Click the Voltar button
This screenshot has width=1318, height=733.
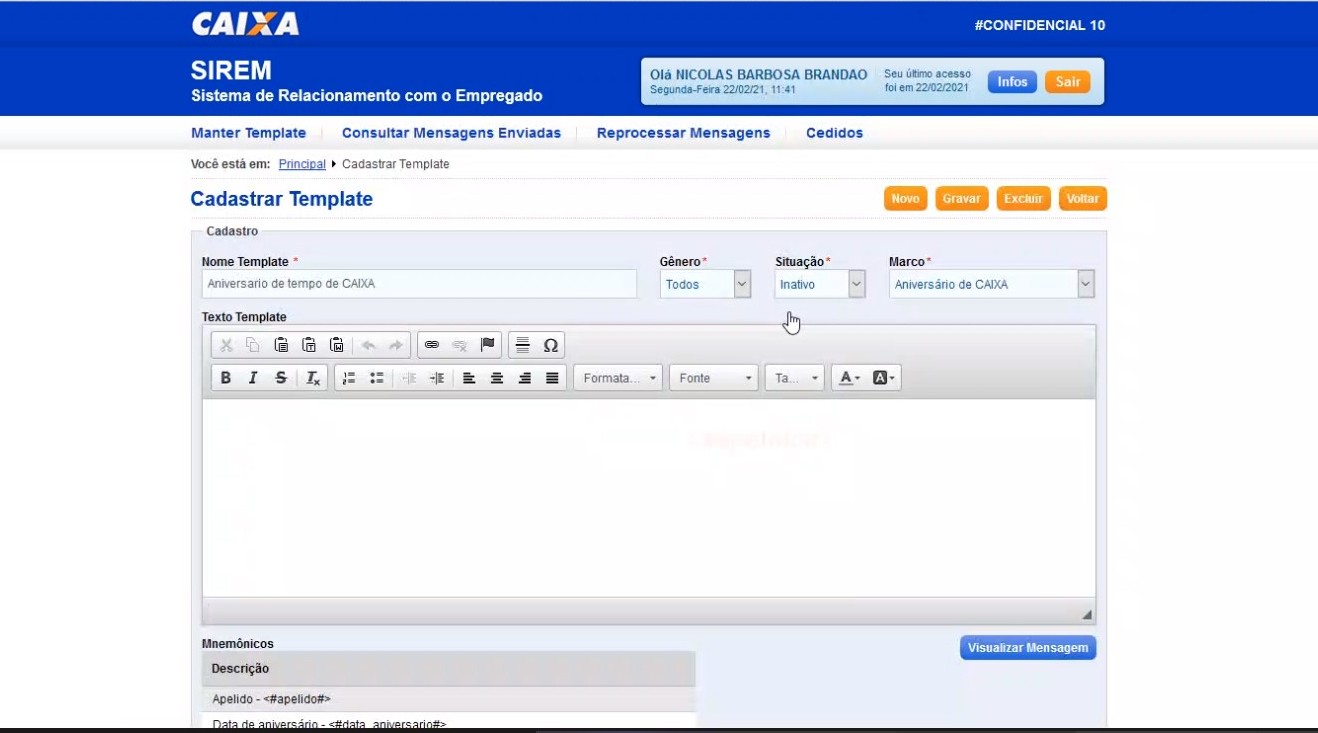click(x=1082, y=199)
